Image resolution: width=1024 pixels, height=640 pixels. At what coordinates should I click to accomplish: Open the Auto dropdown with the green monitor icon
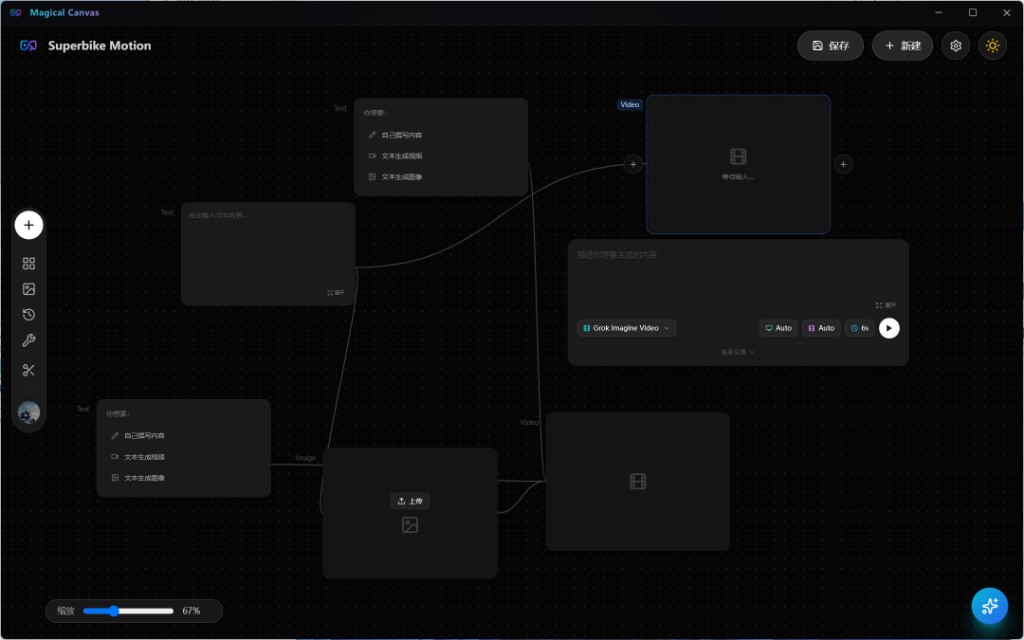point(778,328)
